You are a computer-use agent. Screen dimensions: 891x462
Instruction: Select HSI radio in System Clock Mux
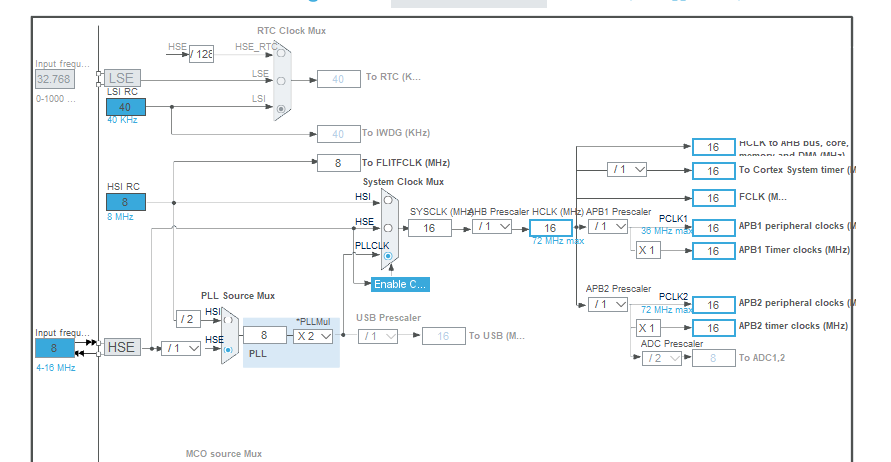[388, 200]
